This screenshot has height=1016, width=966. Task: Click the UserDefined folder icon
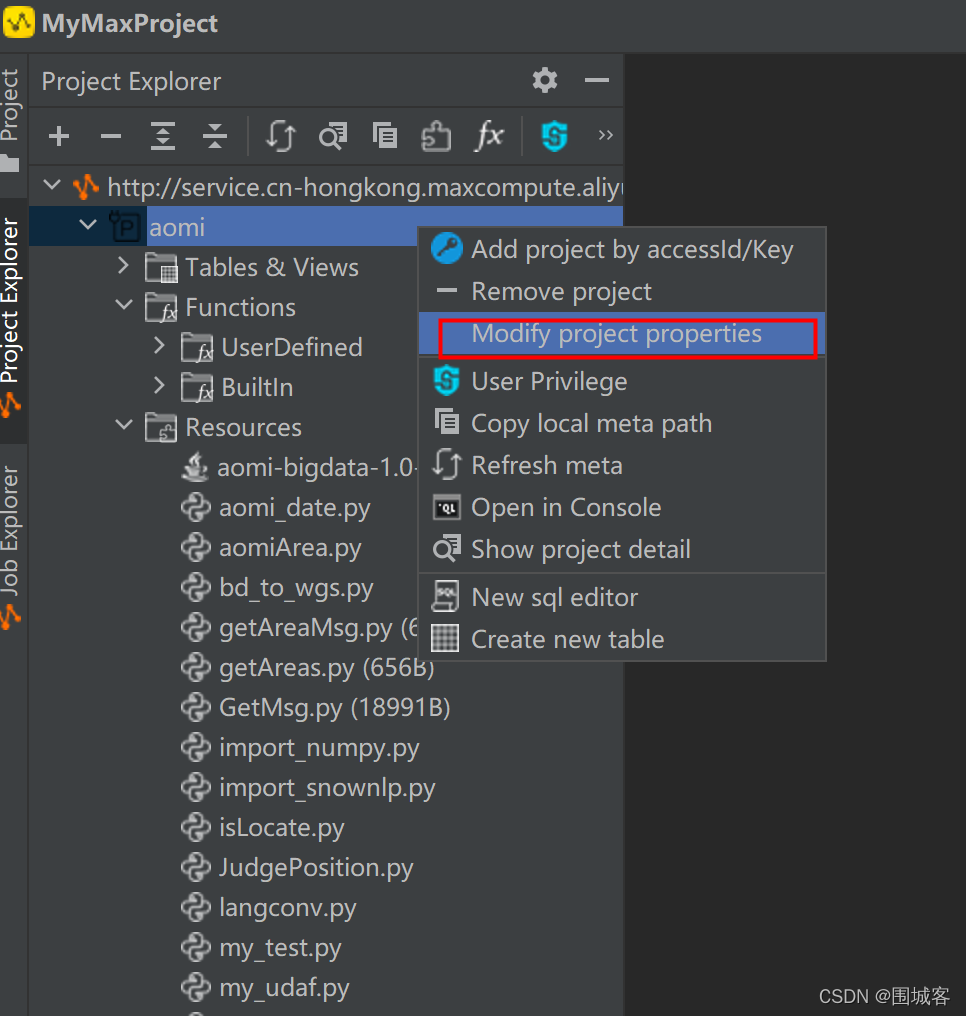point(197,348)
